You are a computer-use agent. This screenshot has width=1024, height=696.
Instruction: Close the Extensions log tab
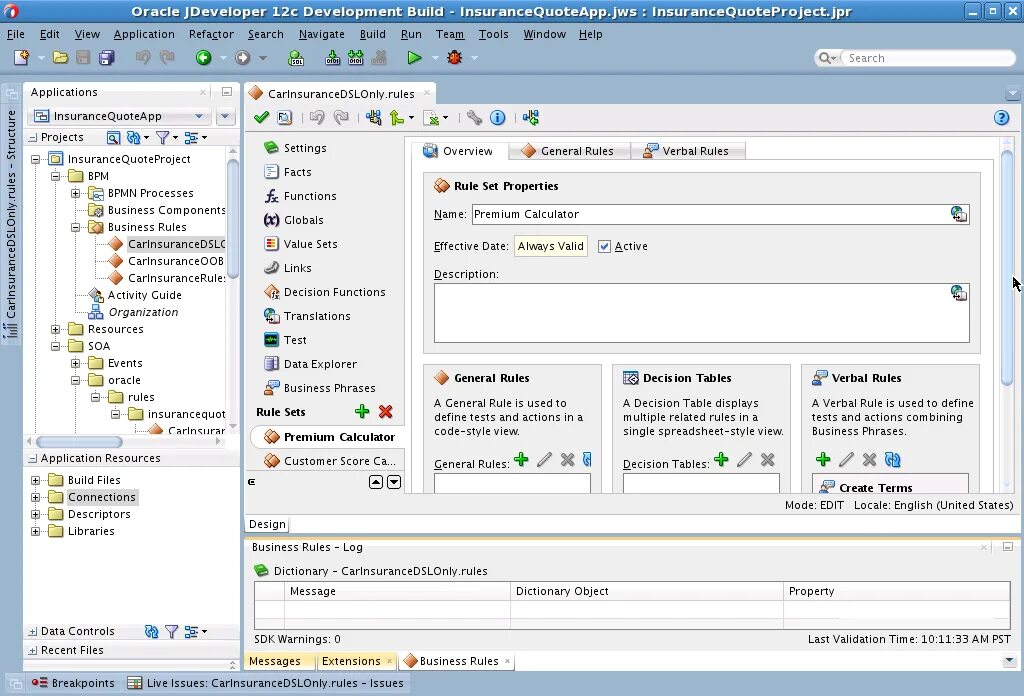(389, 661)
